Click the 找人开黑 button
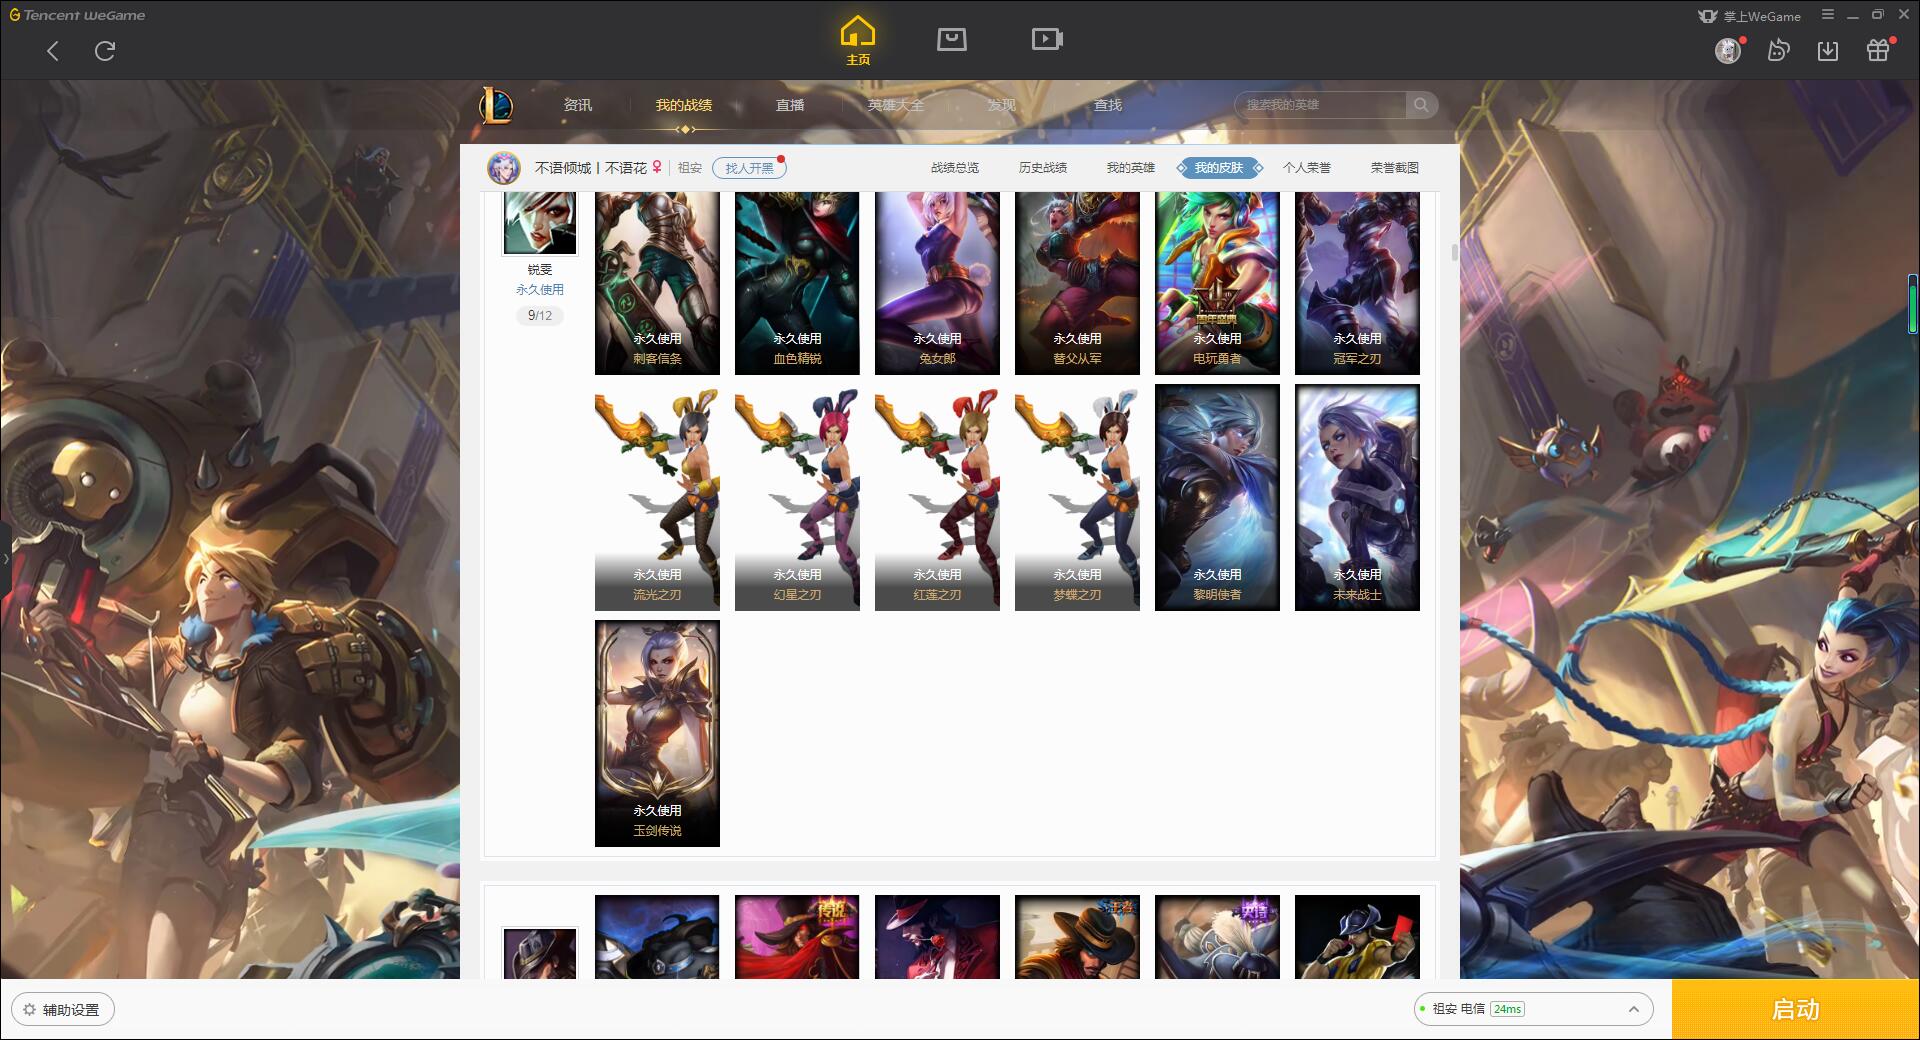This screenshot has width=1920, height=1040. (x=749, y=168)
